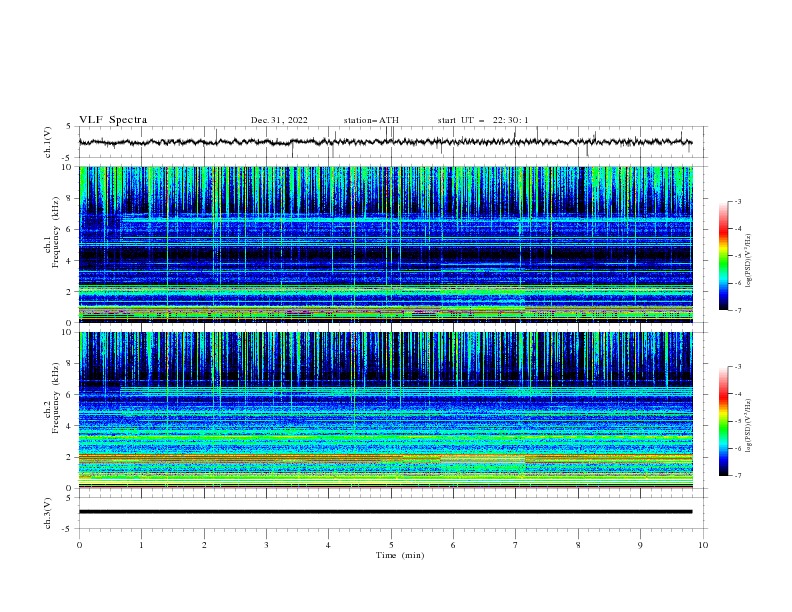The image size is (792, 612).
Task: Click the ch.3 voltage trace line
Action: pyautogui.click(x=385, y=512)
